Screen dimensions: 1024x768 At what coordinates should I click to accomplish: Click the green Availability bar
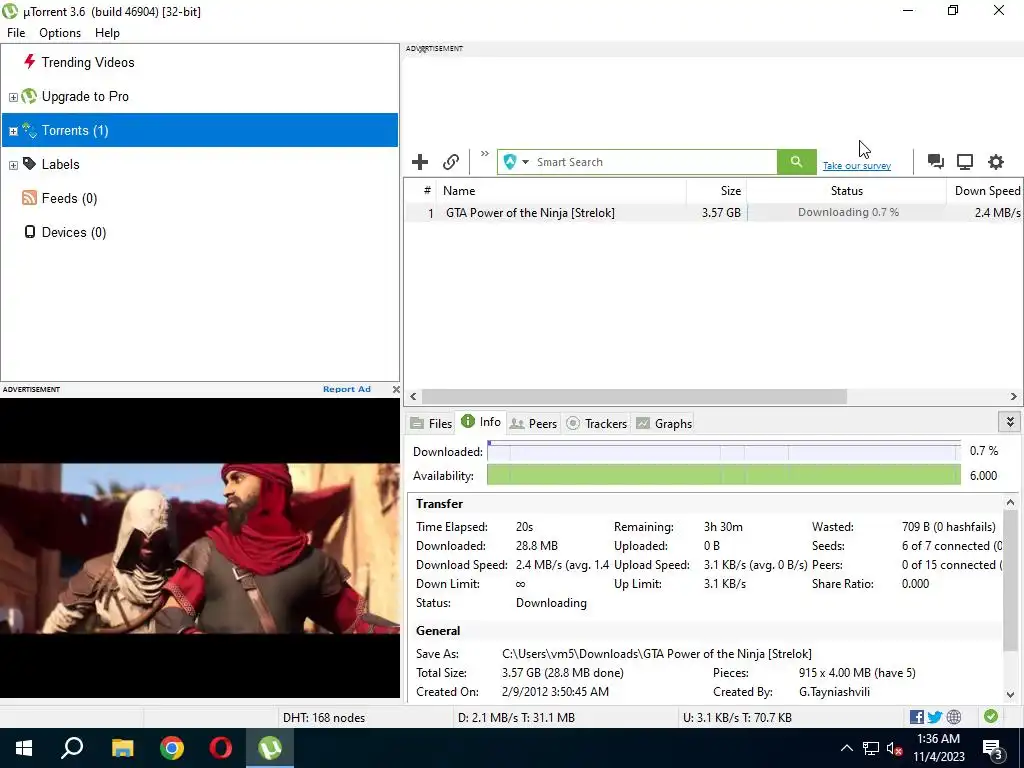pos(724,475)
